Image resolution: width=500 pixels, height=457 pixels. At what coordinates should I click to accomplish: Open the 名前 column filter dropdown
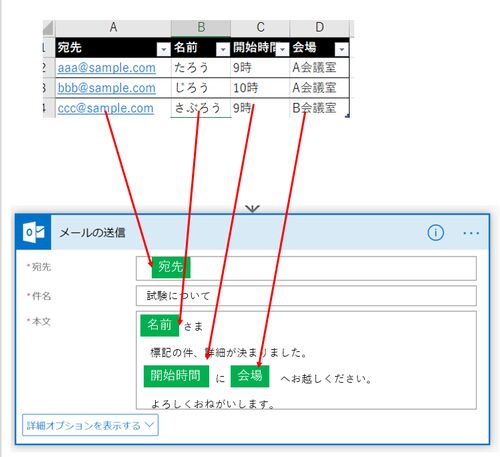point(223,50)
